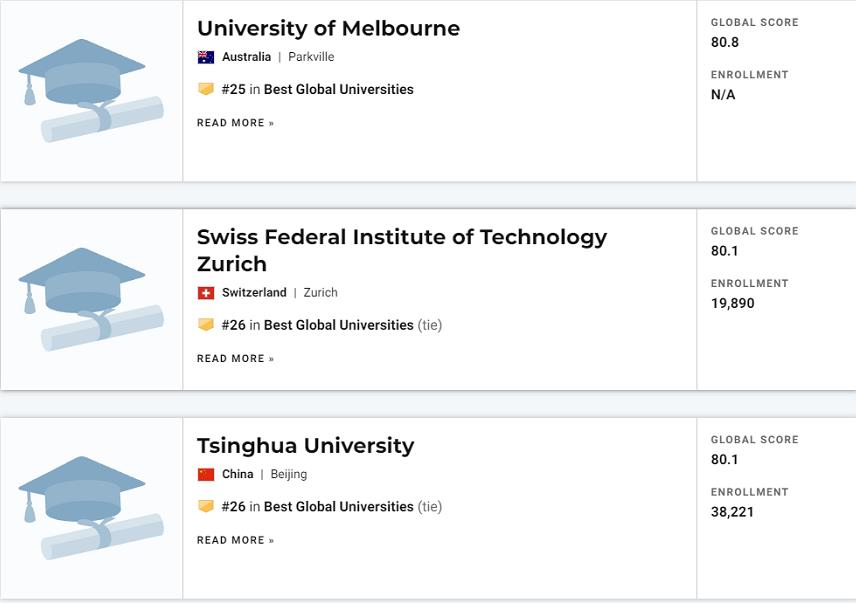Click ETH Zurich's gold ranking badge icon
The image size is (856, 603).
206,325
